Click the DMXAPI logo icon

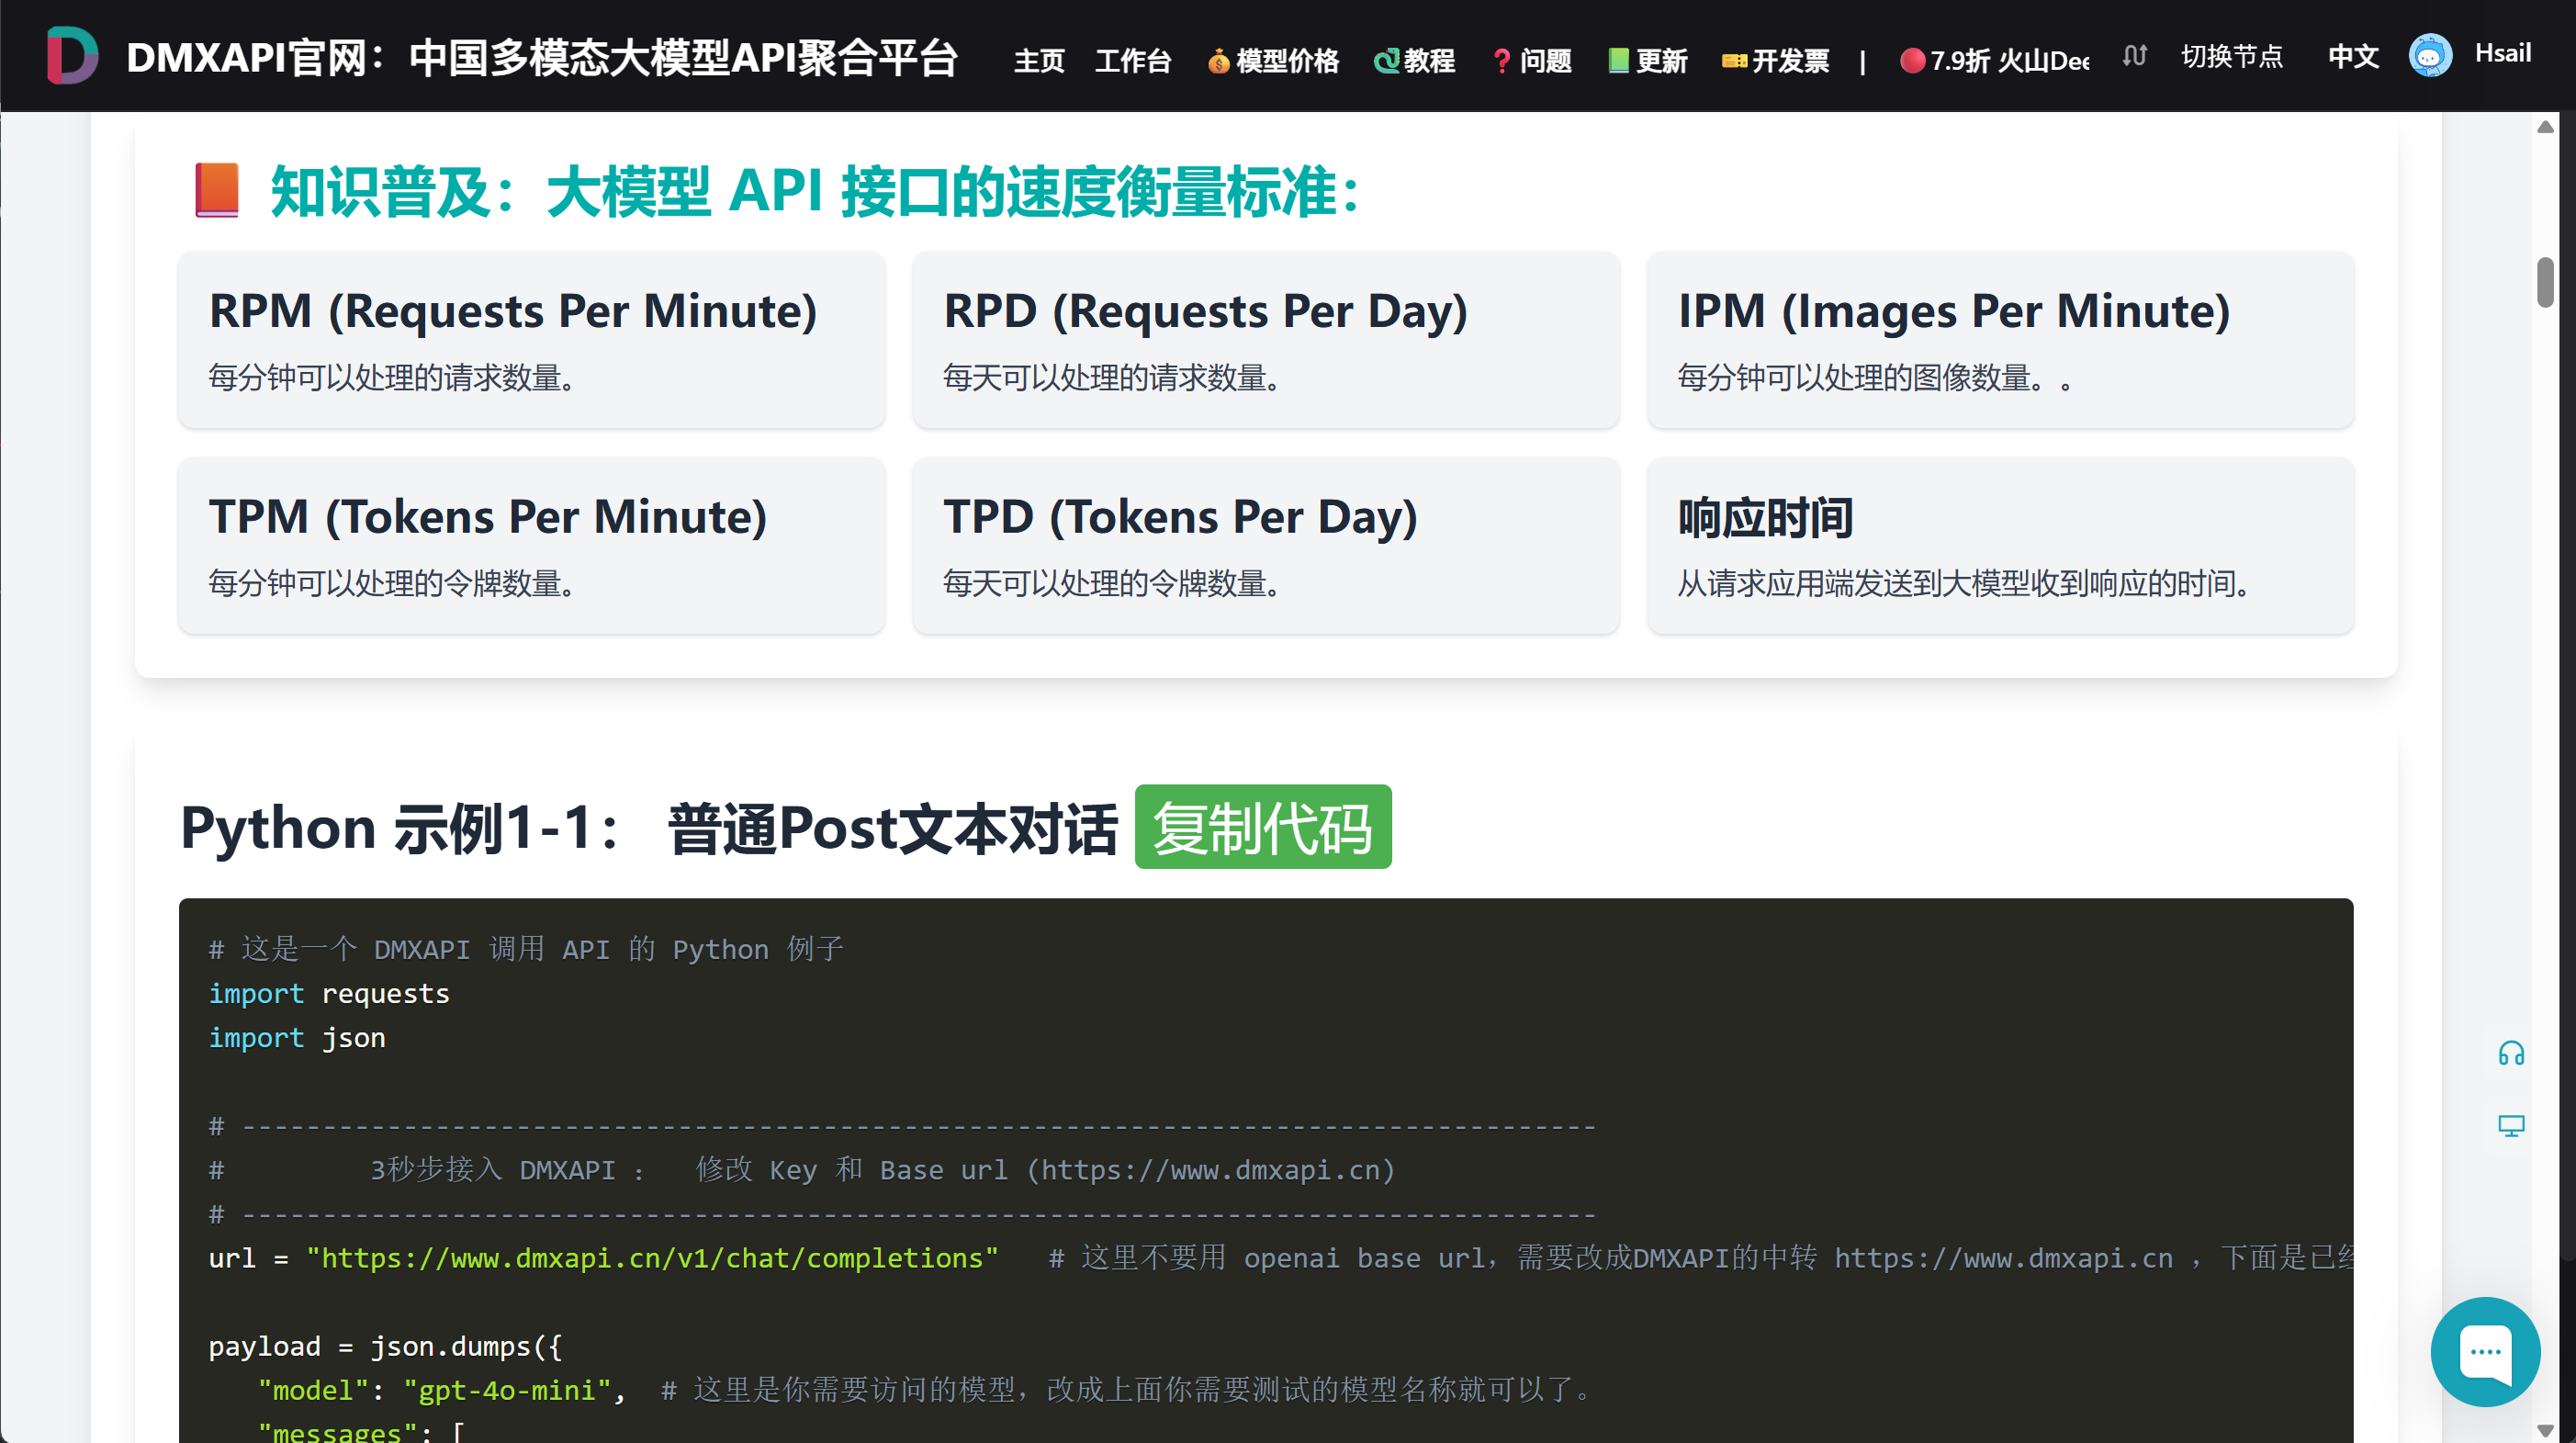[72, 56]
